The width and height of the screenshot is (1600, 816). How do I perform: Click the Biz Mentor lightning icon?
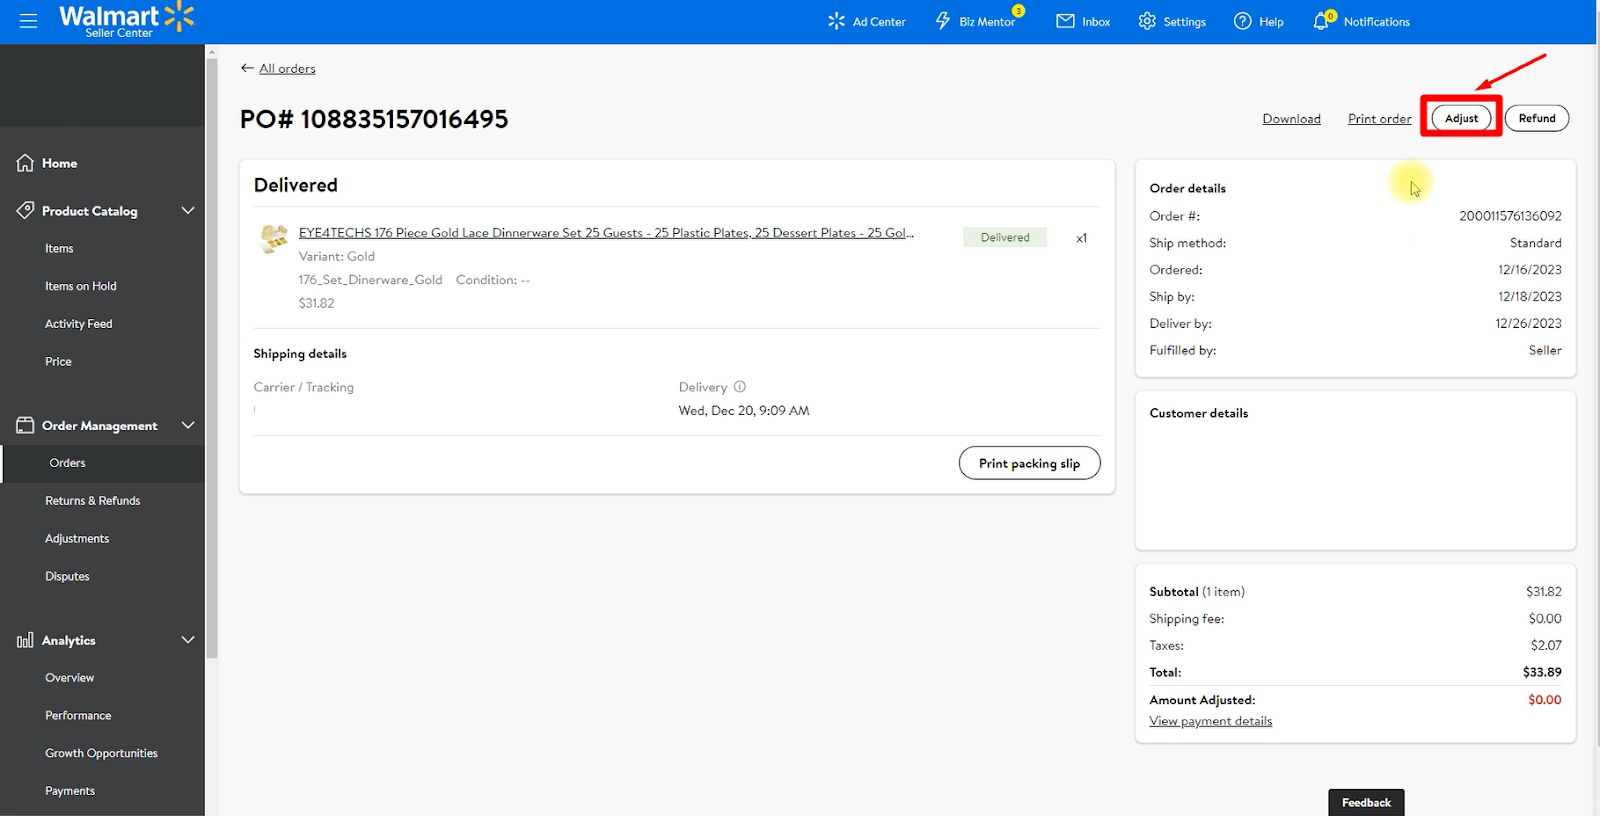(943, 21)
